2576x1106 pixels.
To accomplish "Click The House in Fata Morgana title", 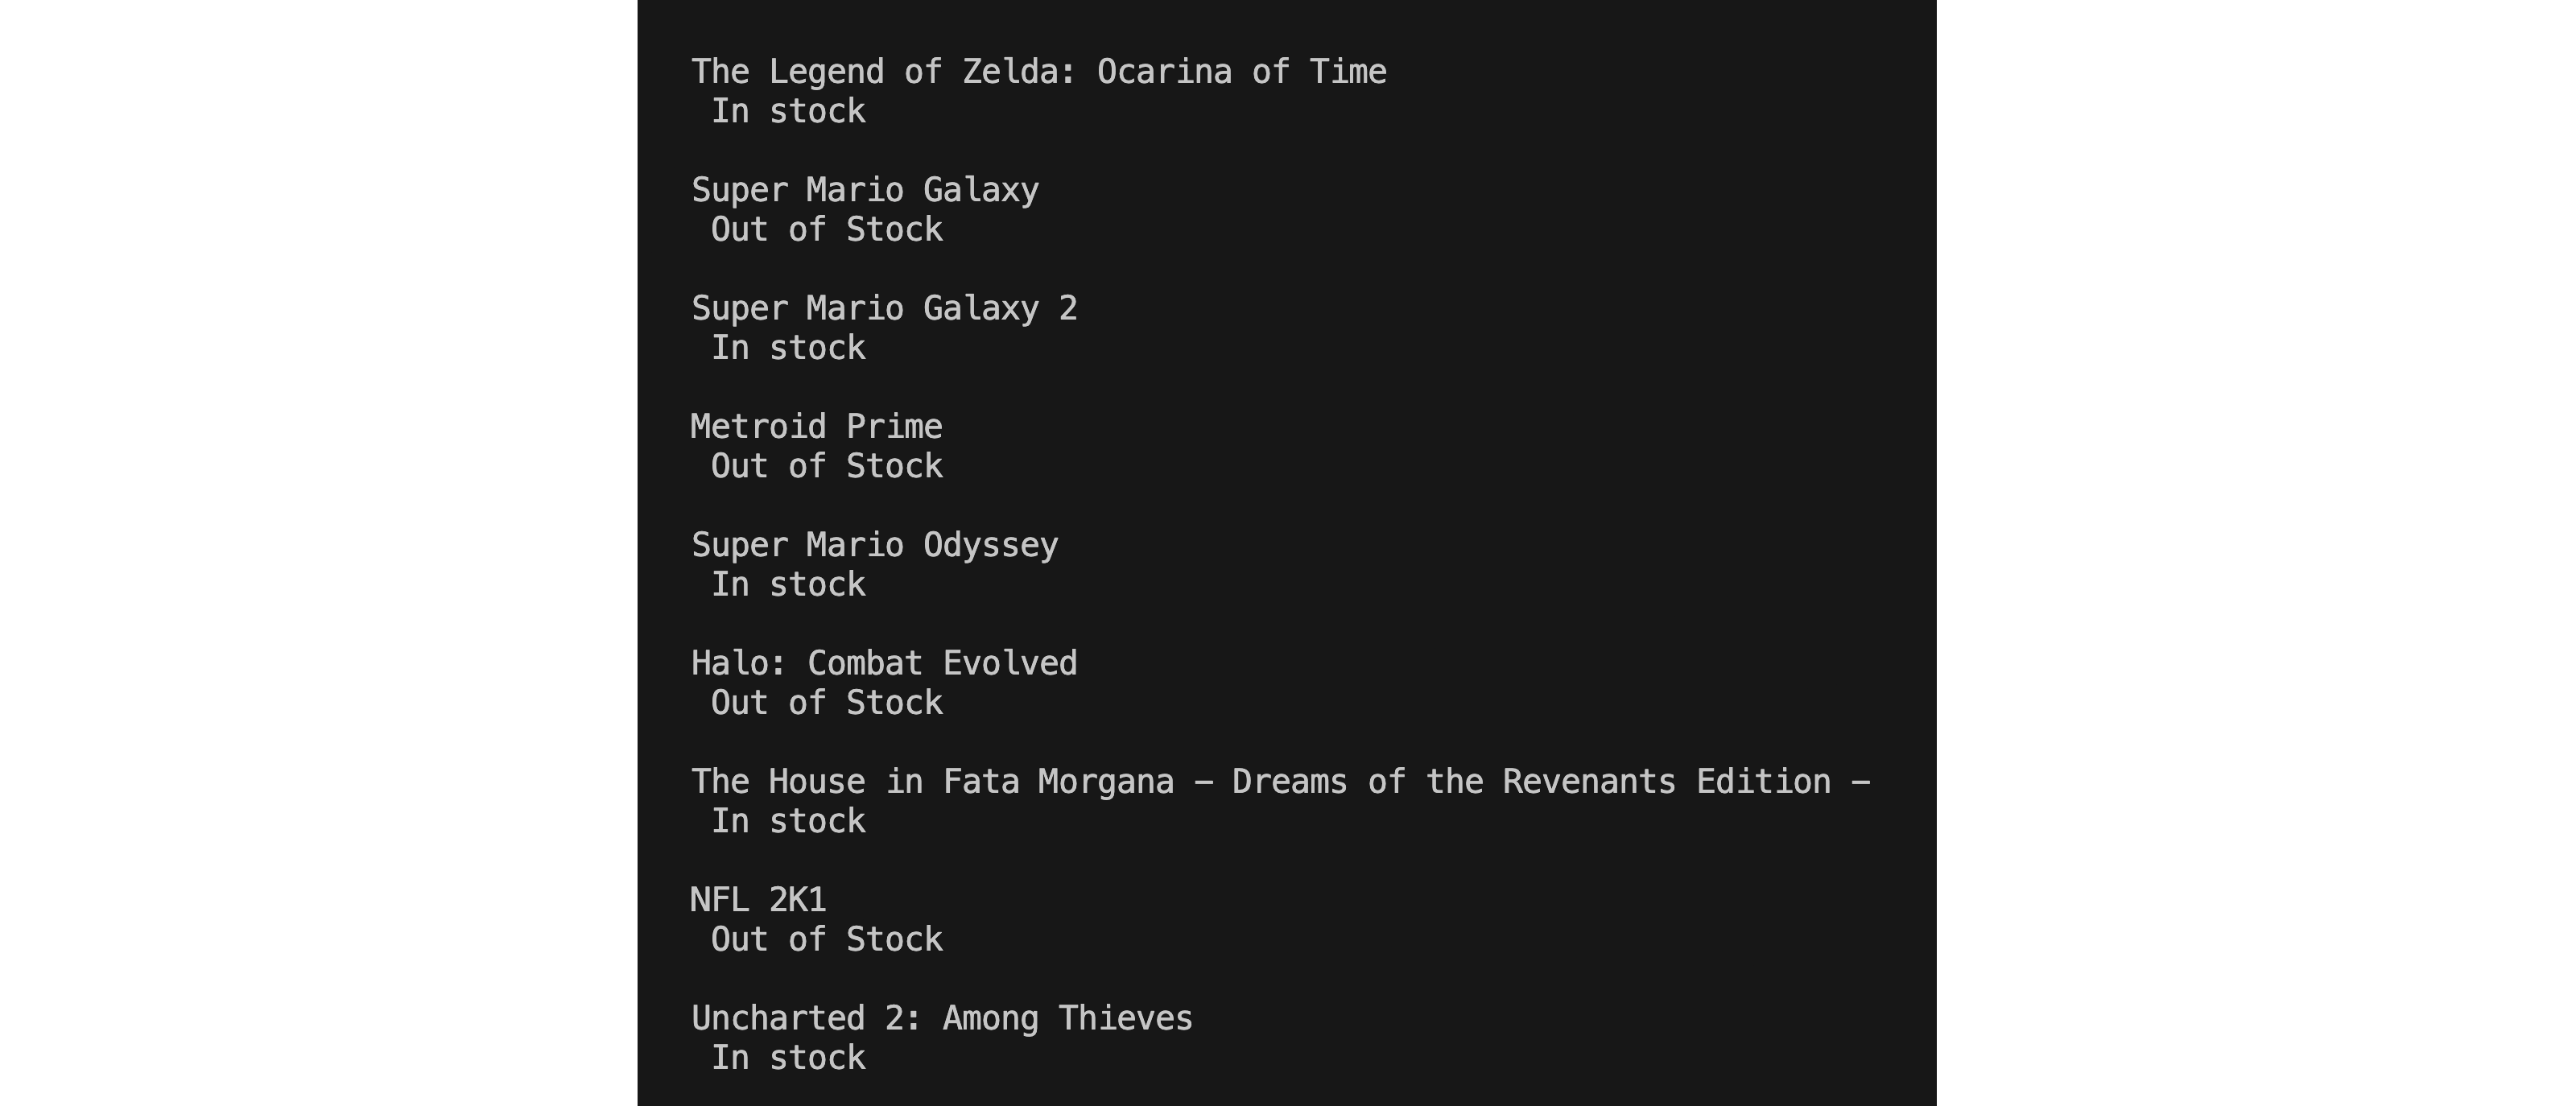I will click(1281, 782).
